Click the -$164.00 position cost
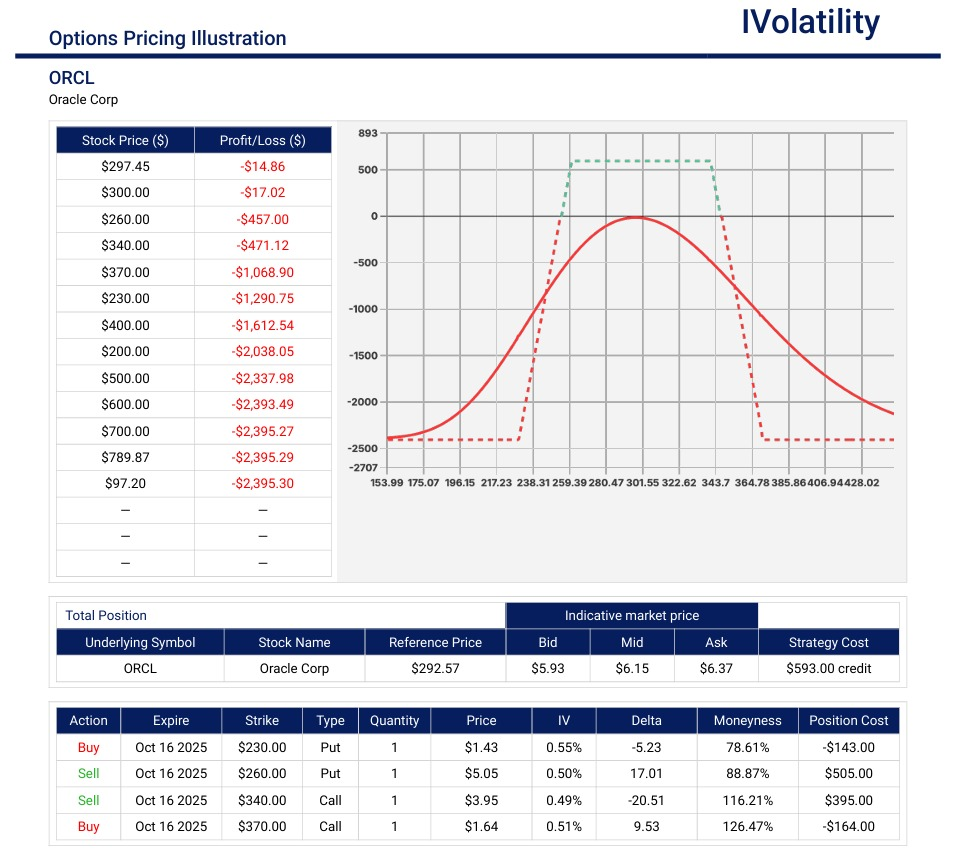 (849, 827)
